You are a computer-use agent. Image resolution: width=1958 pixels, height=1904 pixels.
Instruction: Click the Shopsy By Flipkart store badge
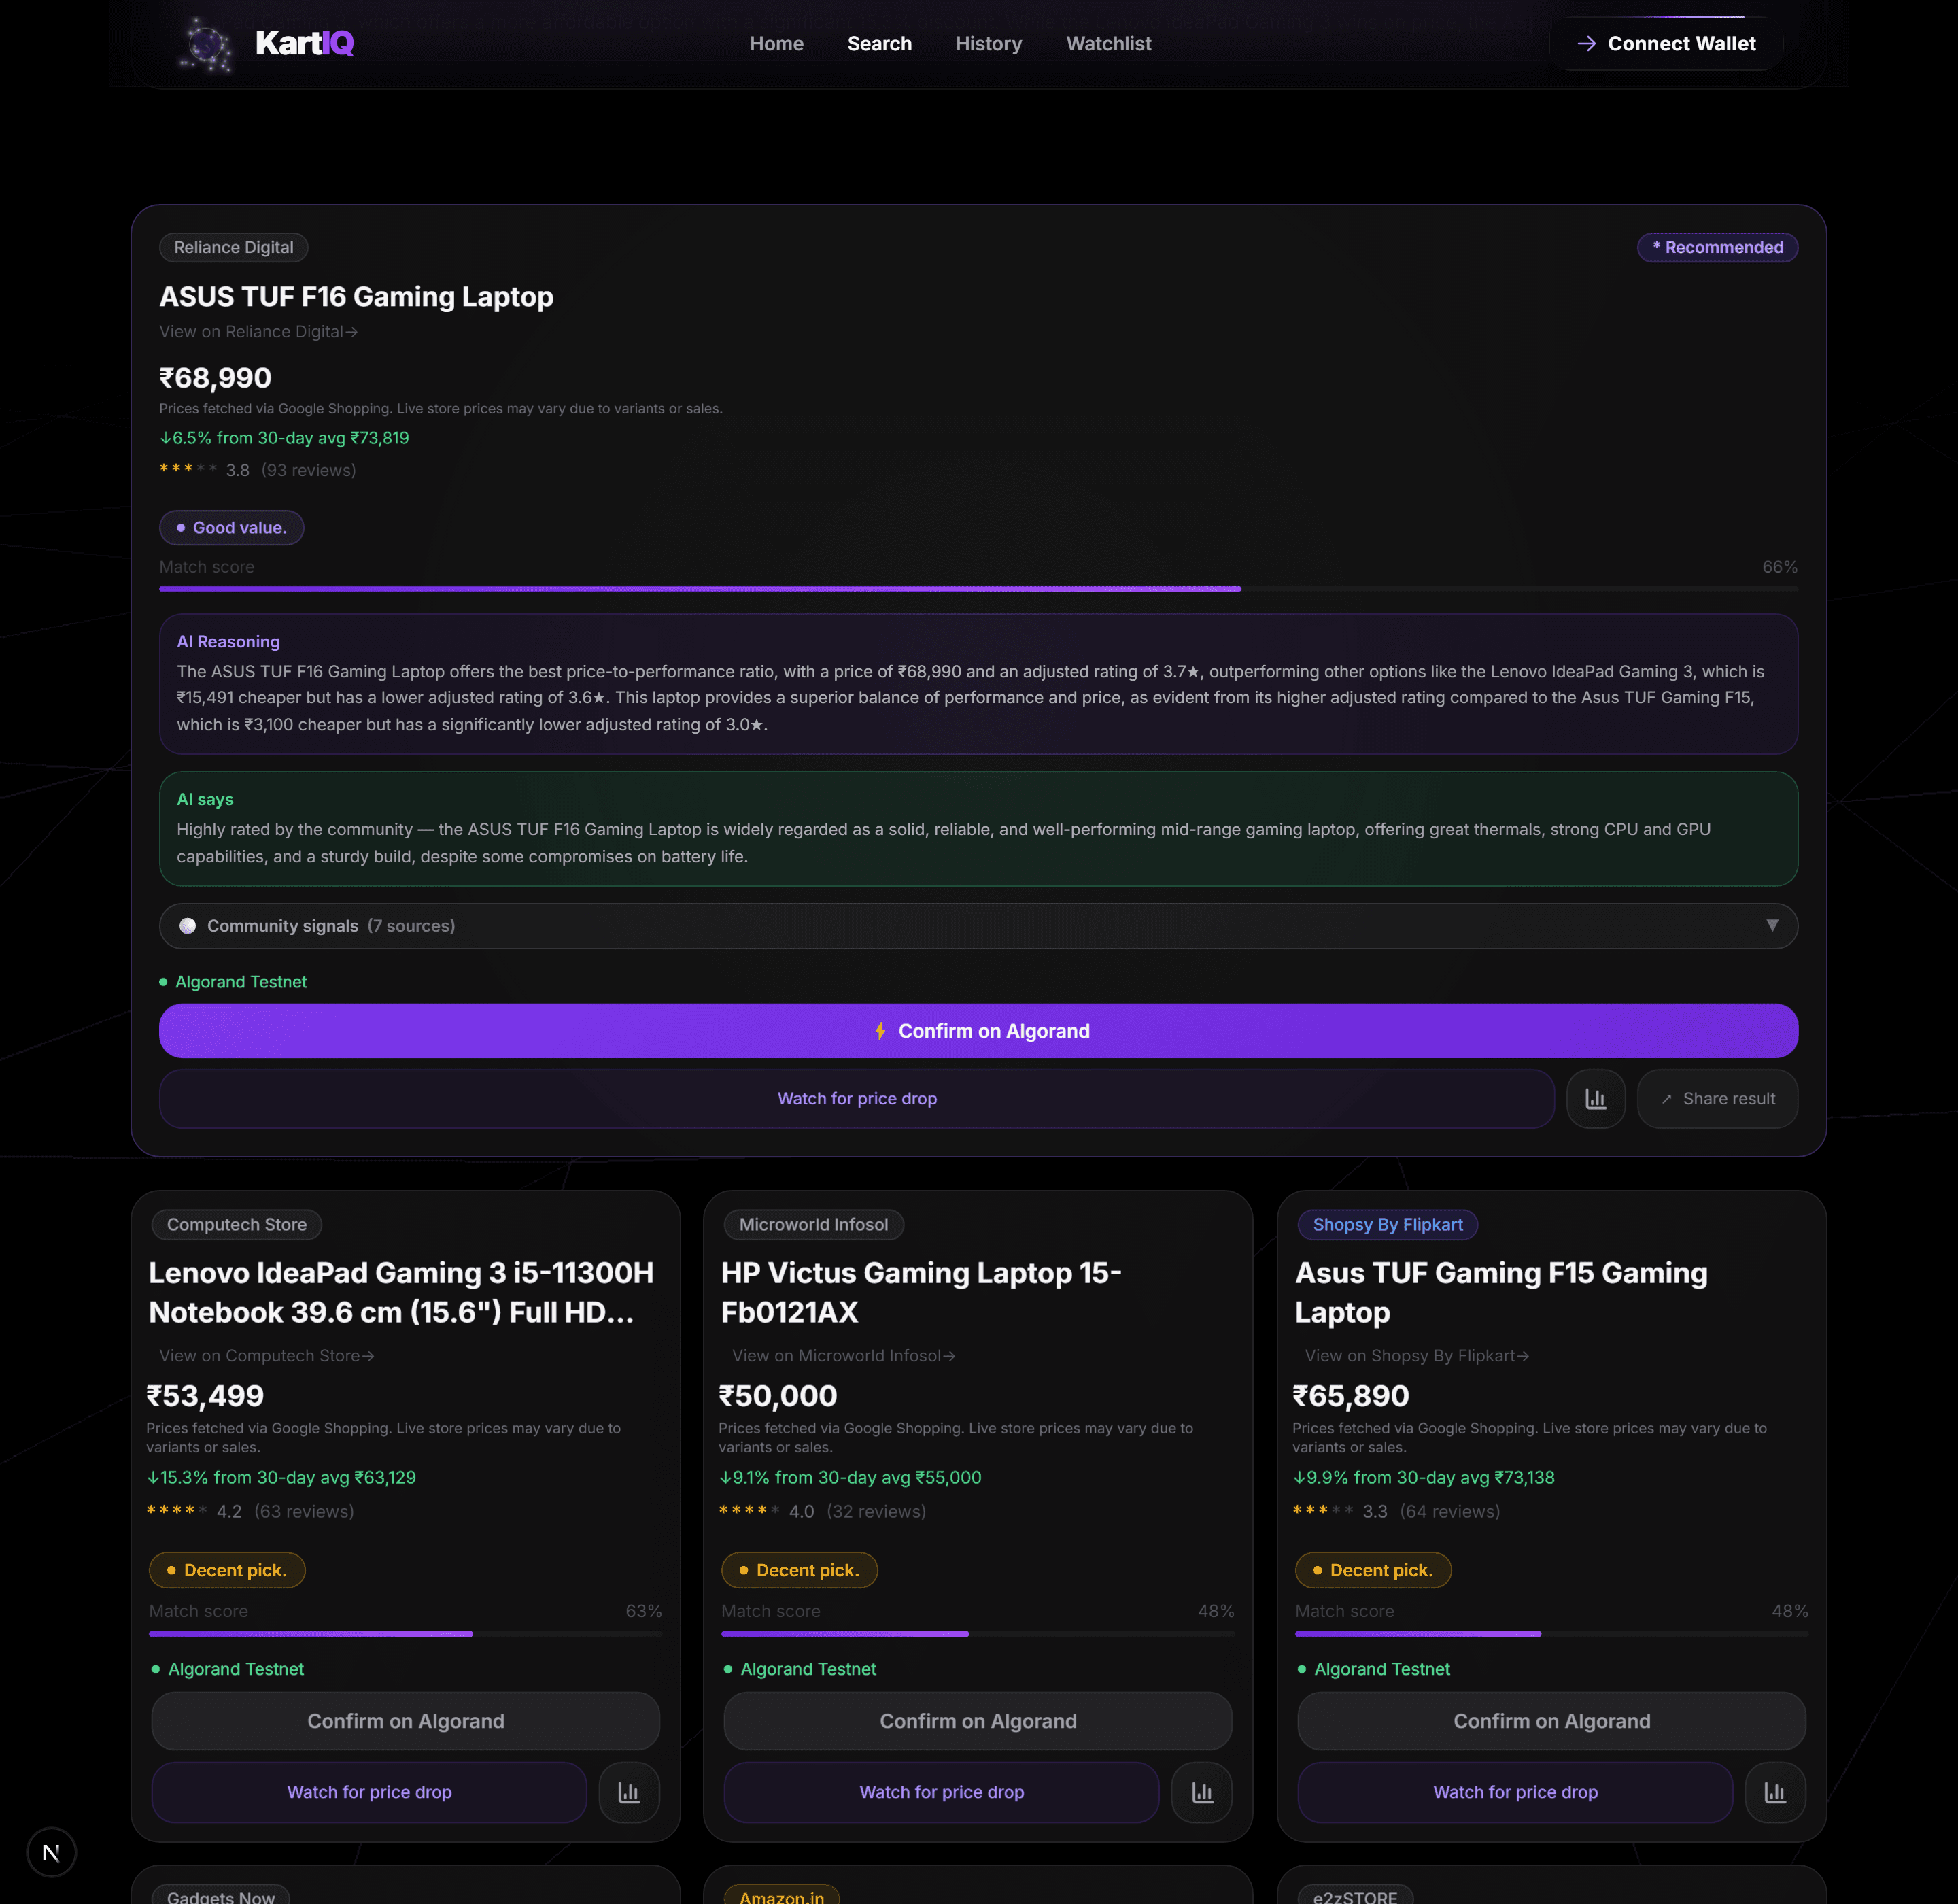point(1387,1225)
